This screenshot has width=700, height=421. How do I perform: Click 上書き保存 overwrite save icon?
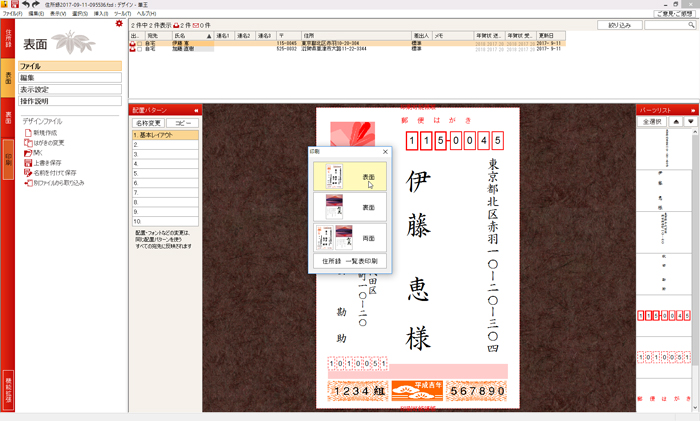point(27,162)
